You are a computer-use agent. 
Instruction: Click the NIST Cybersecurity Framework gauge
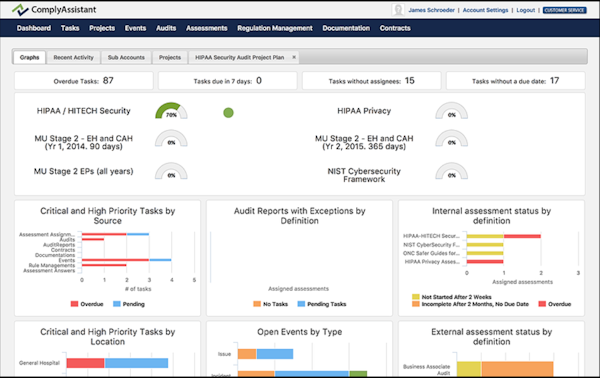click(x=452, y=171)
